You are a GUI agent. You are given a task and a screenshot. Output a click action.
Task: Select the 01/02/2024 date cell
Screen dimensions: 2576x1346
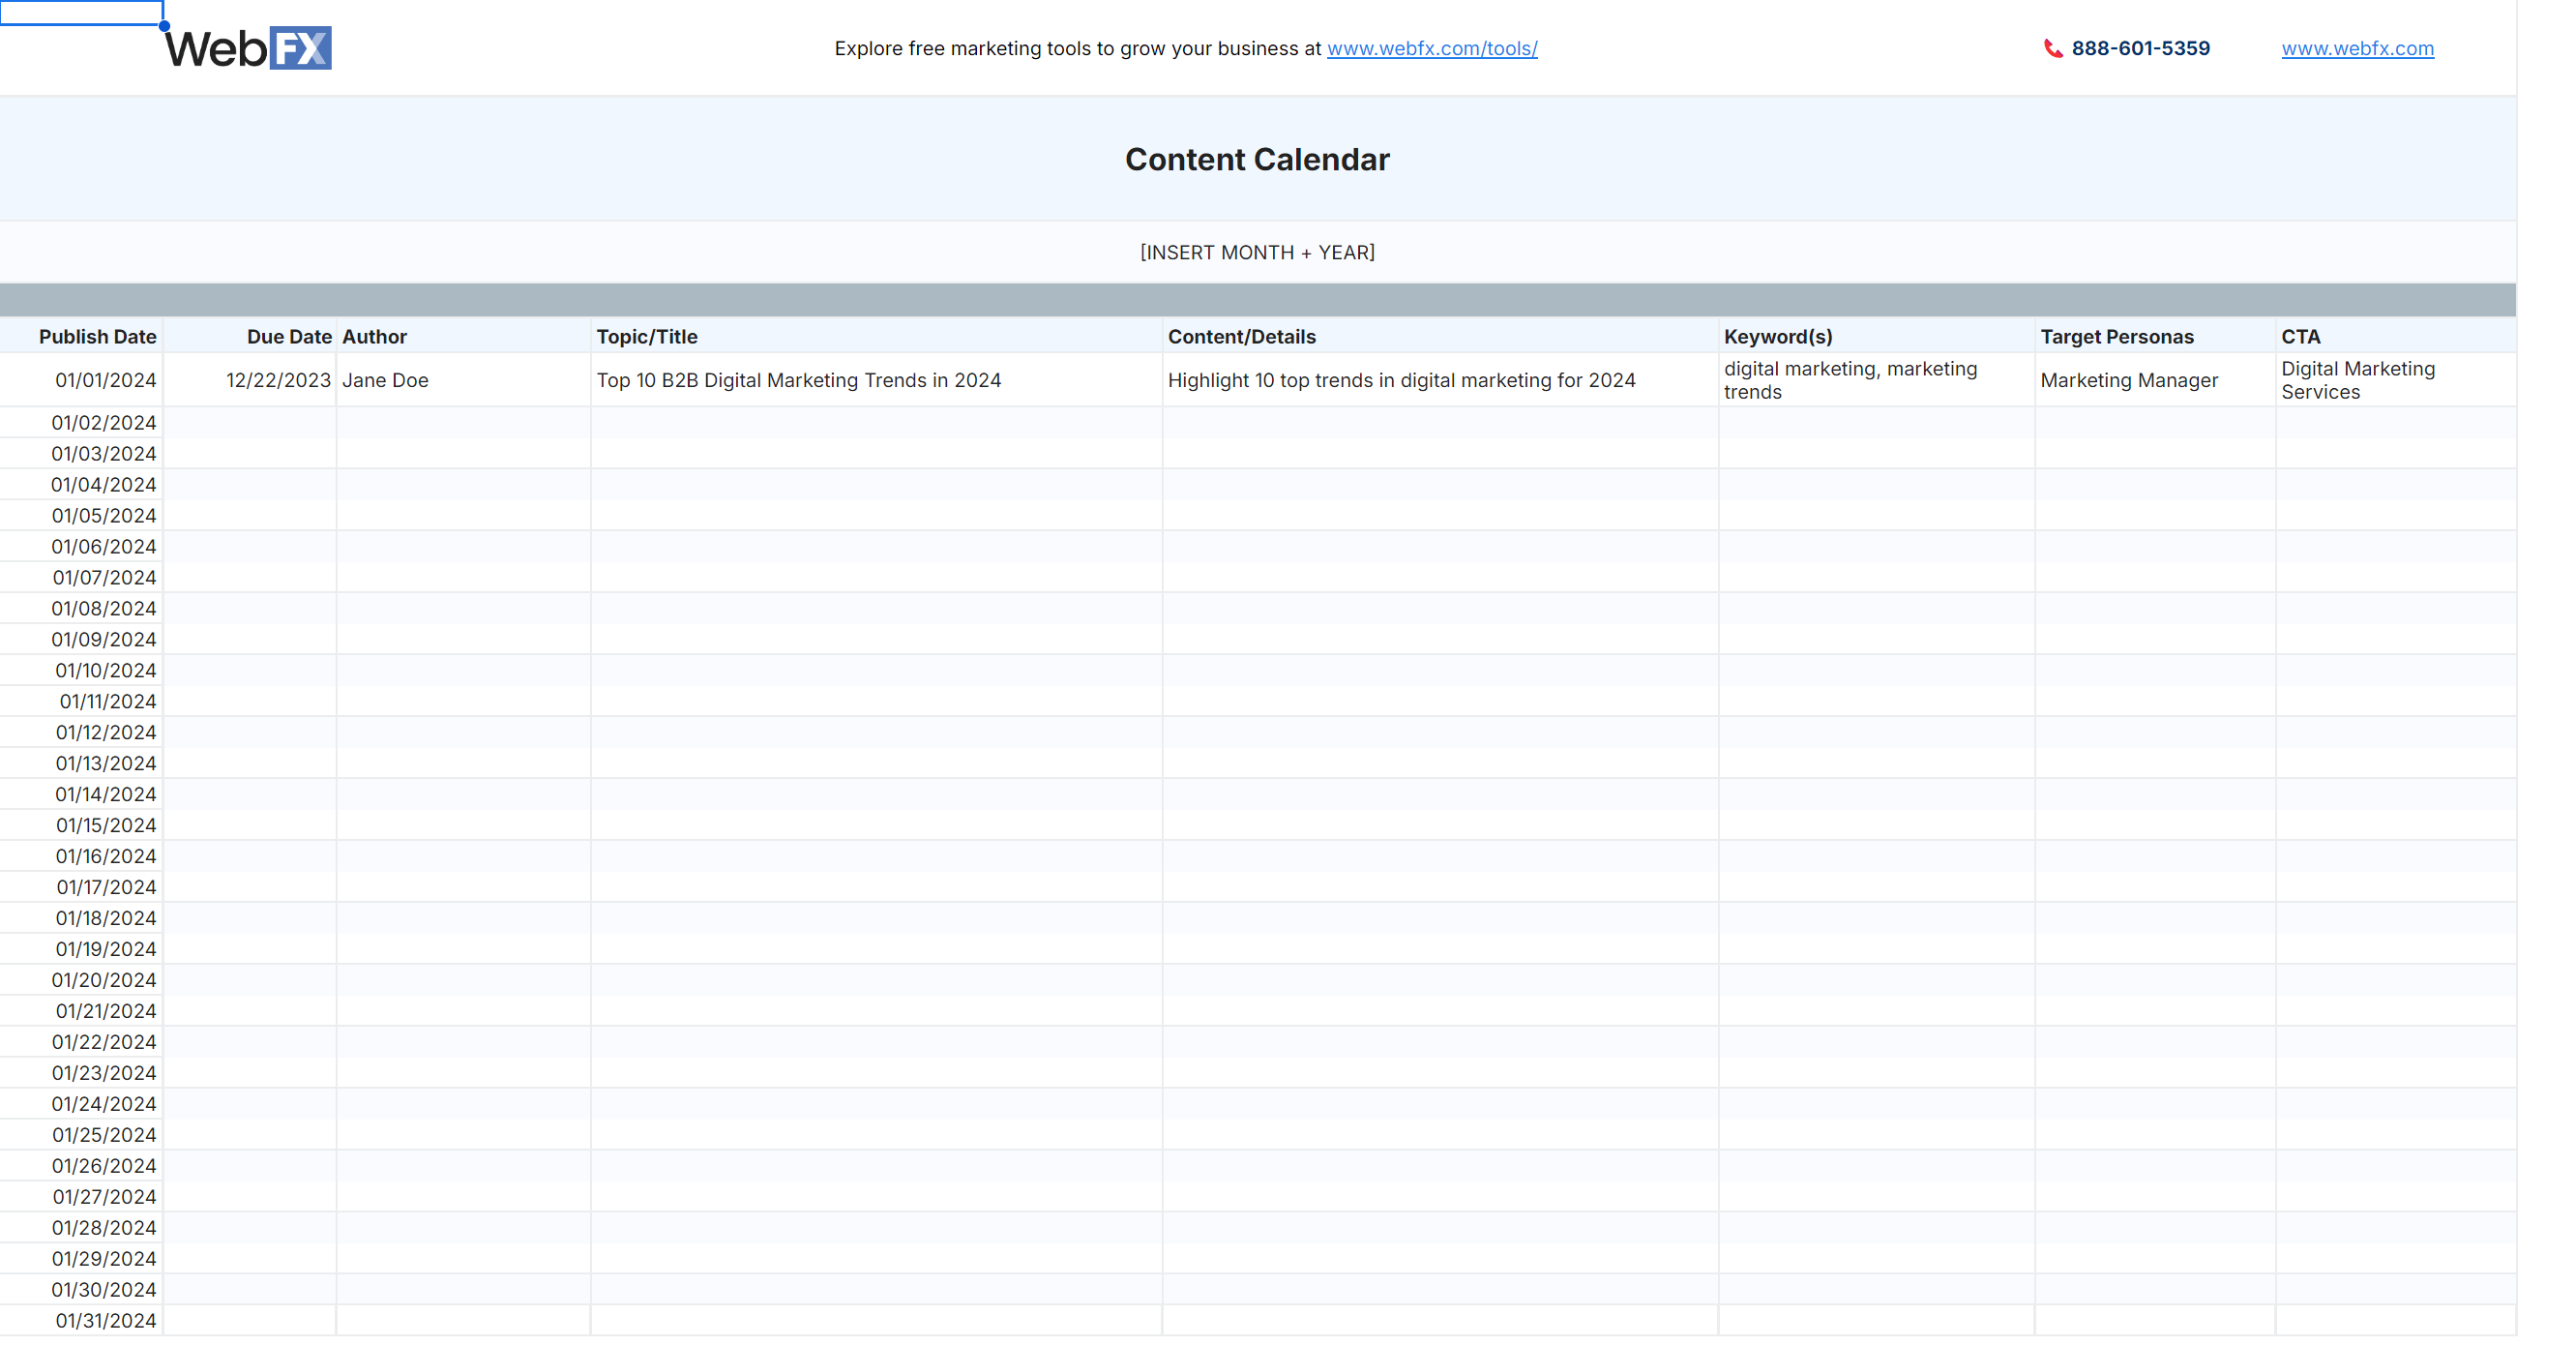tap(81, 422)
